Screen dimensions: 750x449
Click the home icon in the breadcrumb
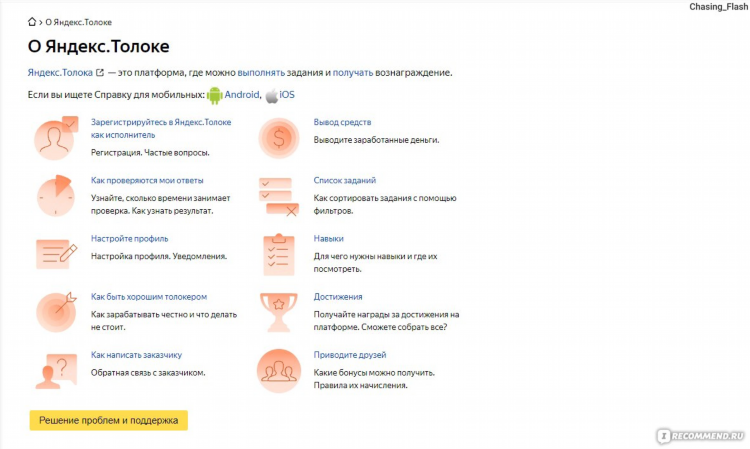click(32, 22)
